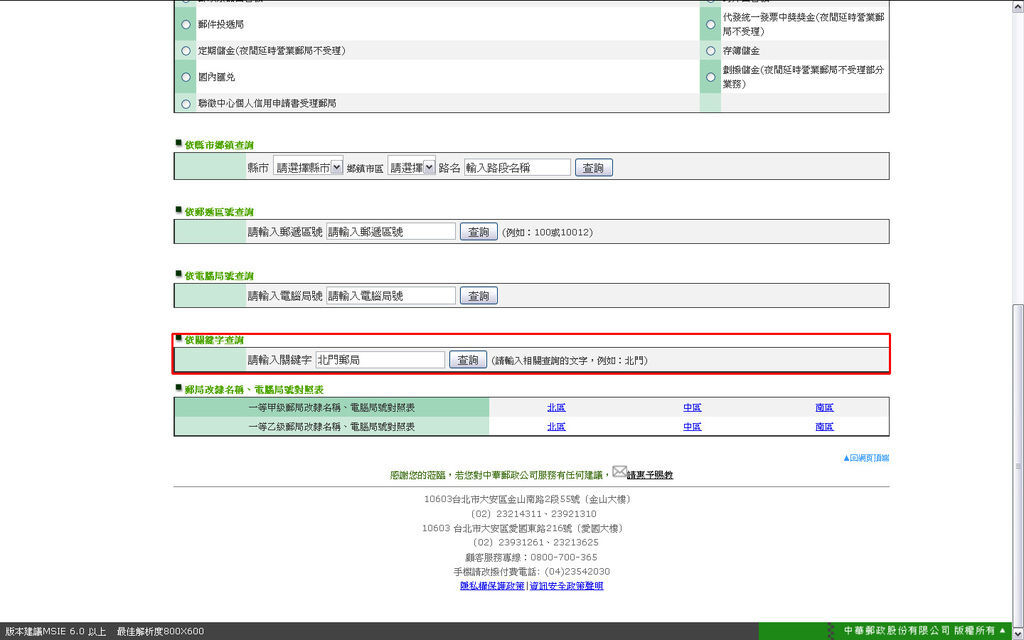Click 查詢 button for county/road search
The image size is (1024, 640).
[594, 168]
